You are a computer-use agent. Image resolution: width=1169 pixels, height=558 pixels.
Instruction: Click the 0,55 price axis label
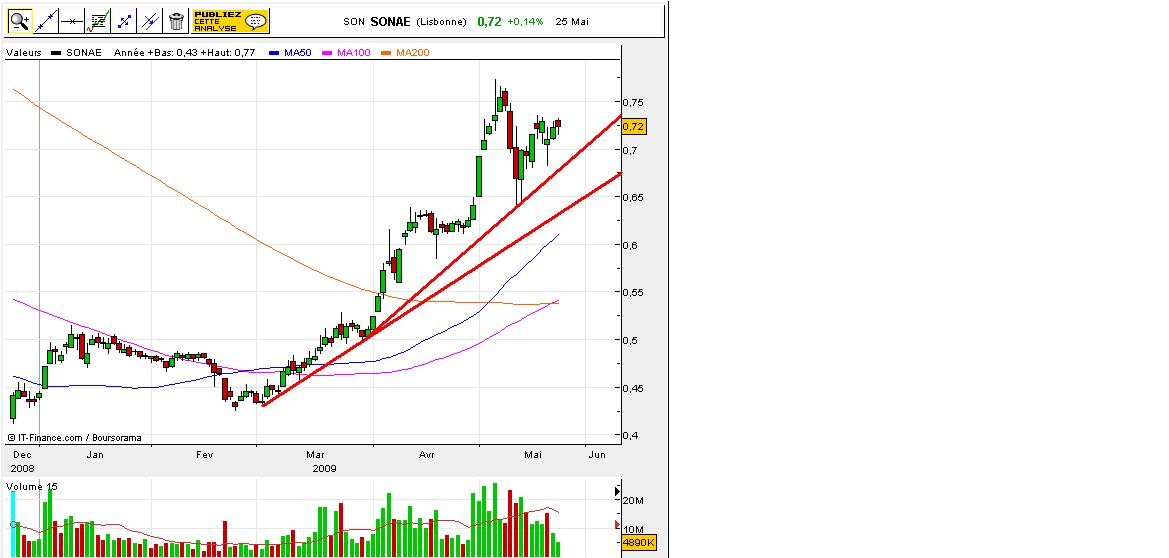pyautogui.click(x=634, y=293)
